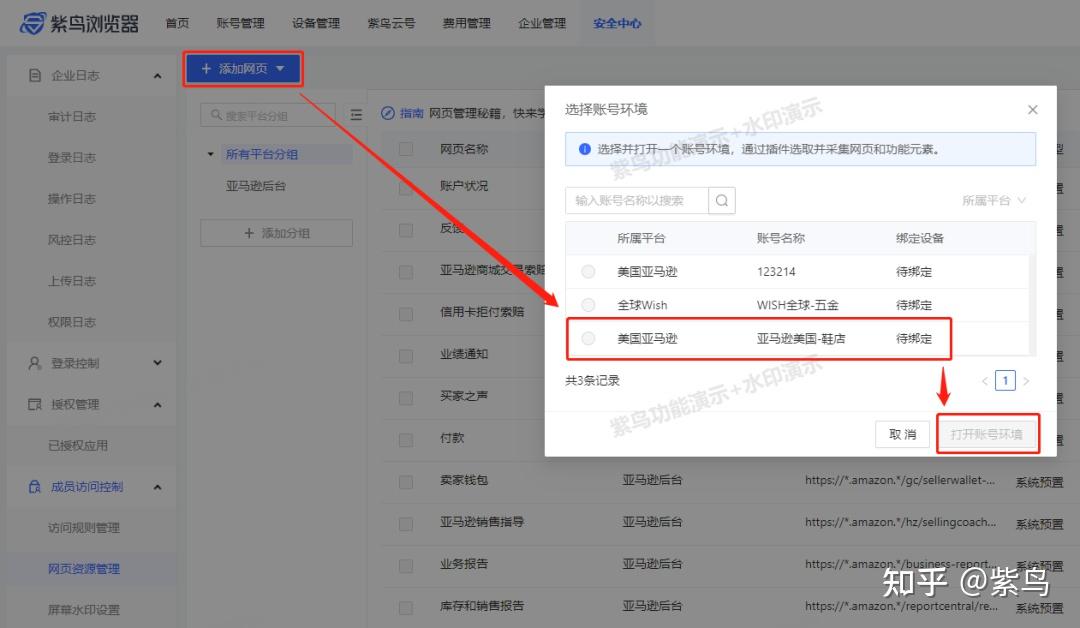Screen dimensions: 1080x628
Task: Open 登录日志 in the sidebar
Action: [72, 158]
